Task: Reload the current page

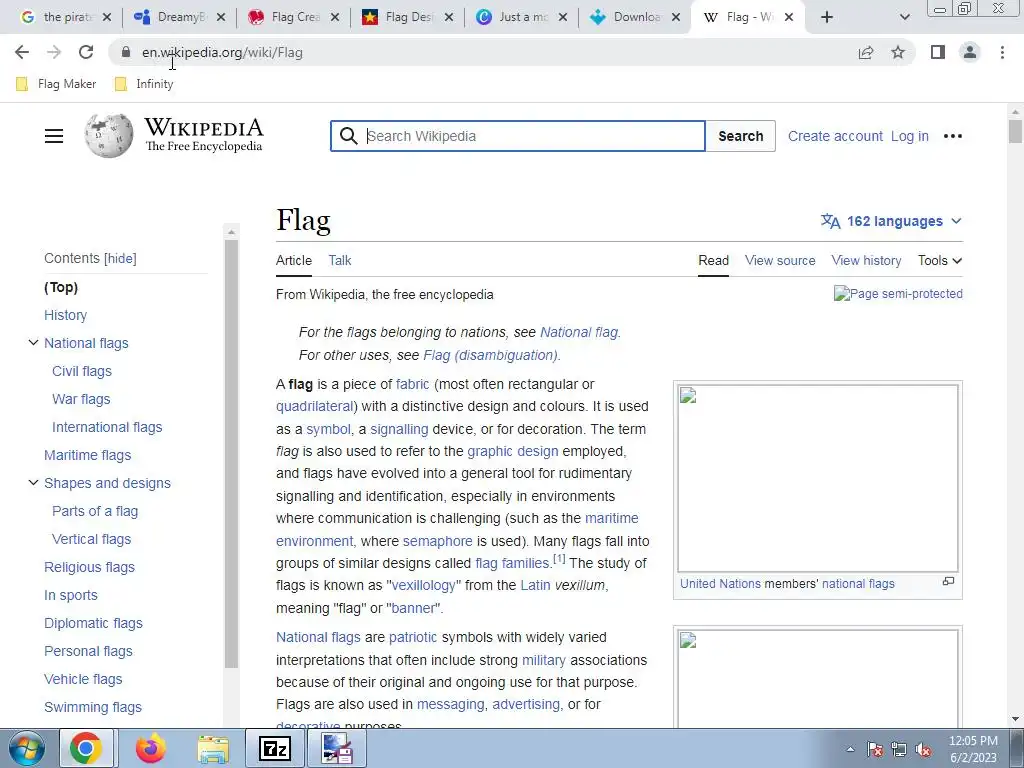Action: pos(86,52)
